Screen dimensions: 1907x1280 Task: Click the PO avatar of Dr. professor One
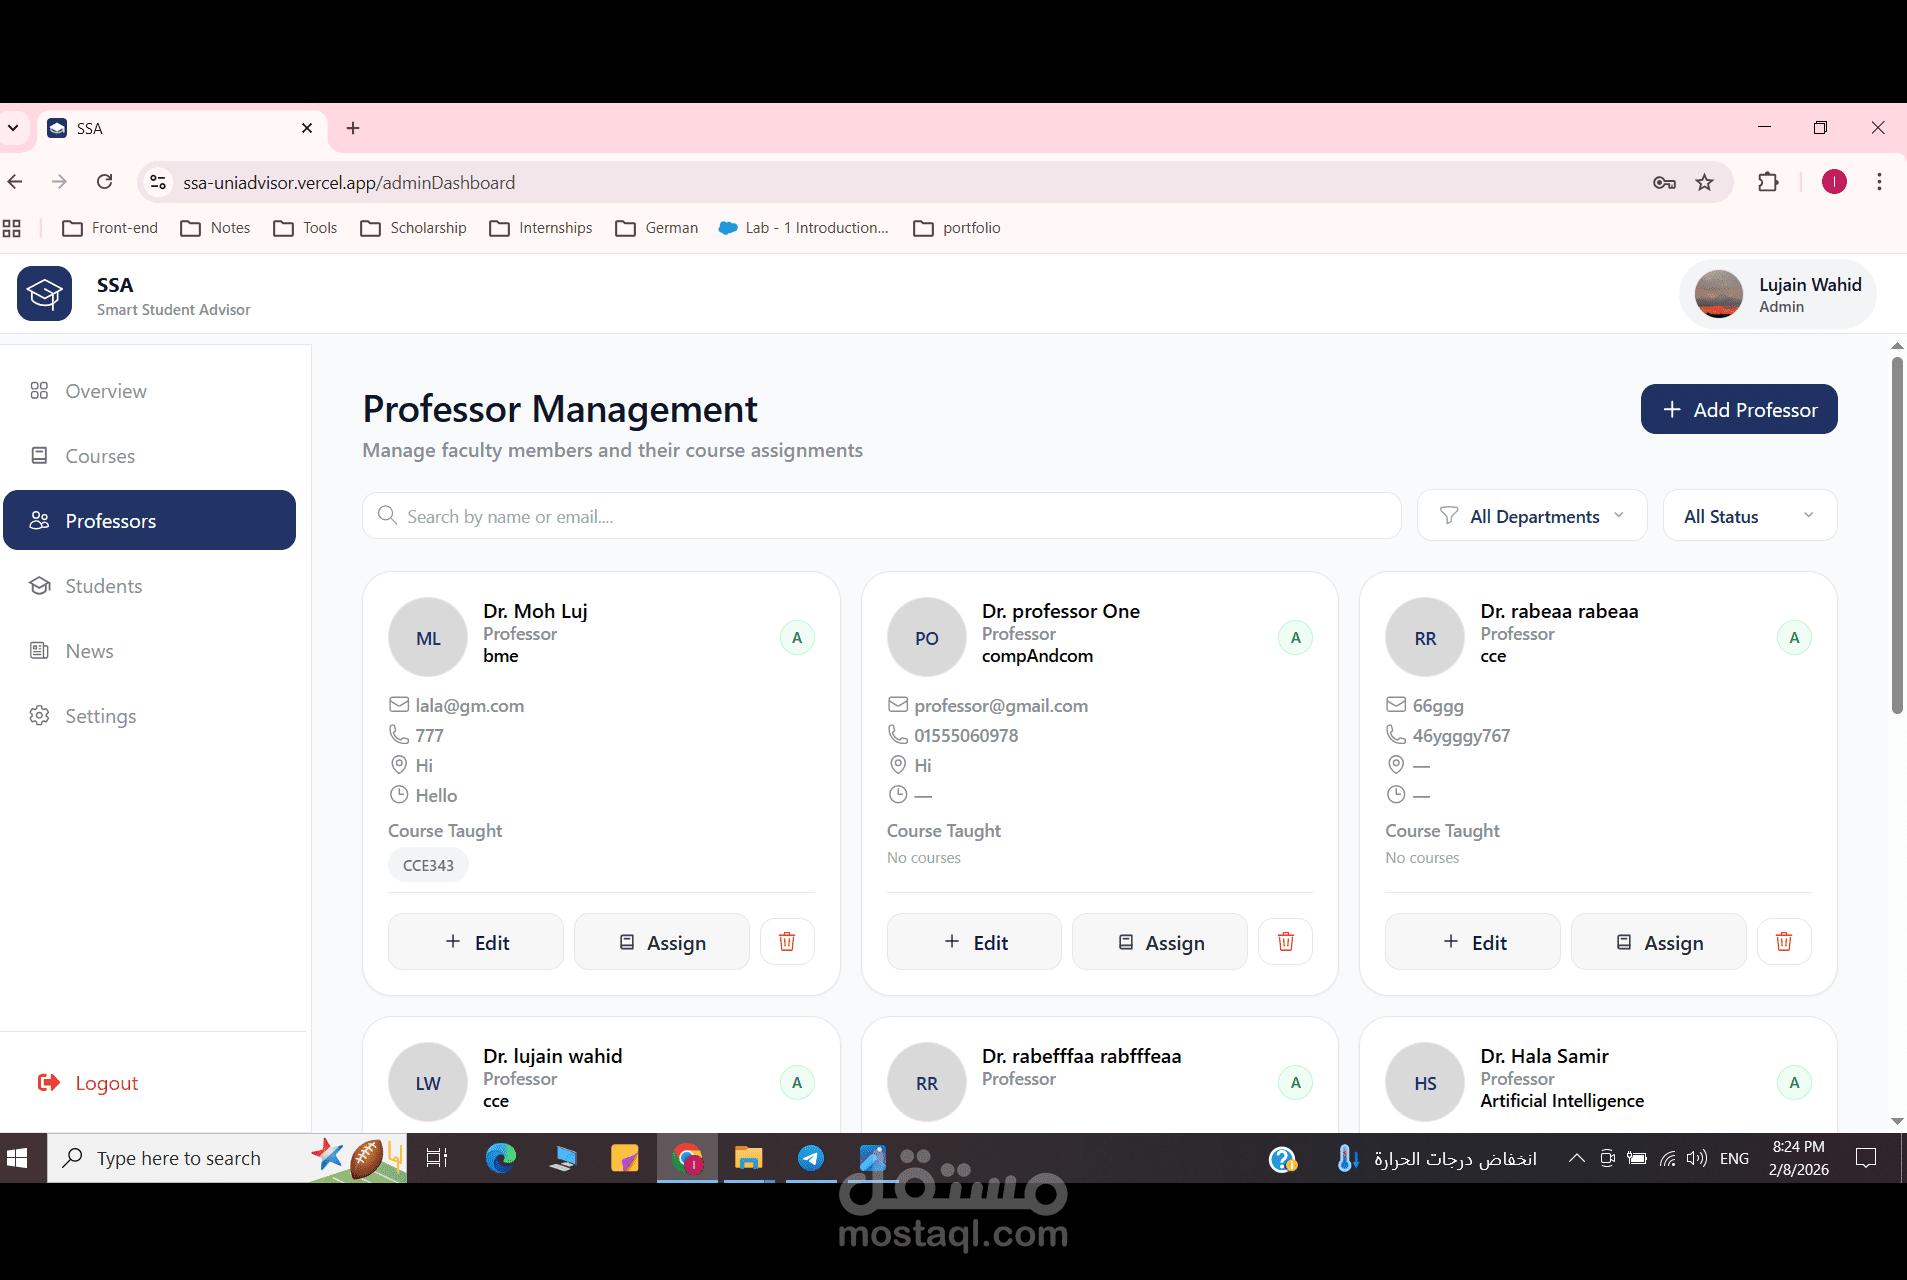(927, 638)
